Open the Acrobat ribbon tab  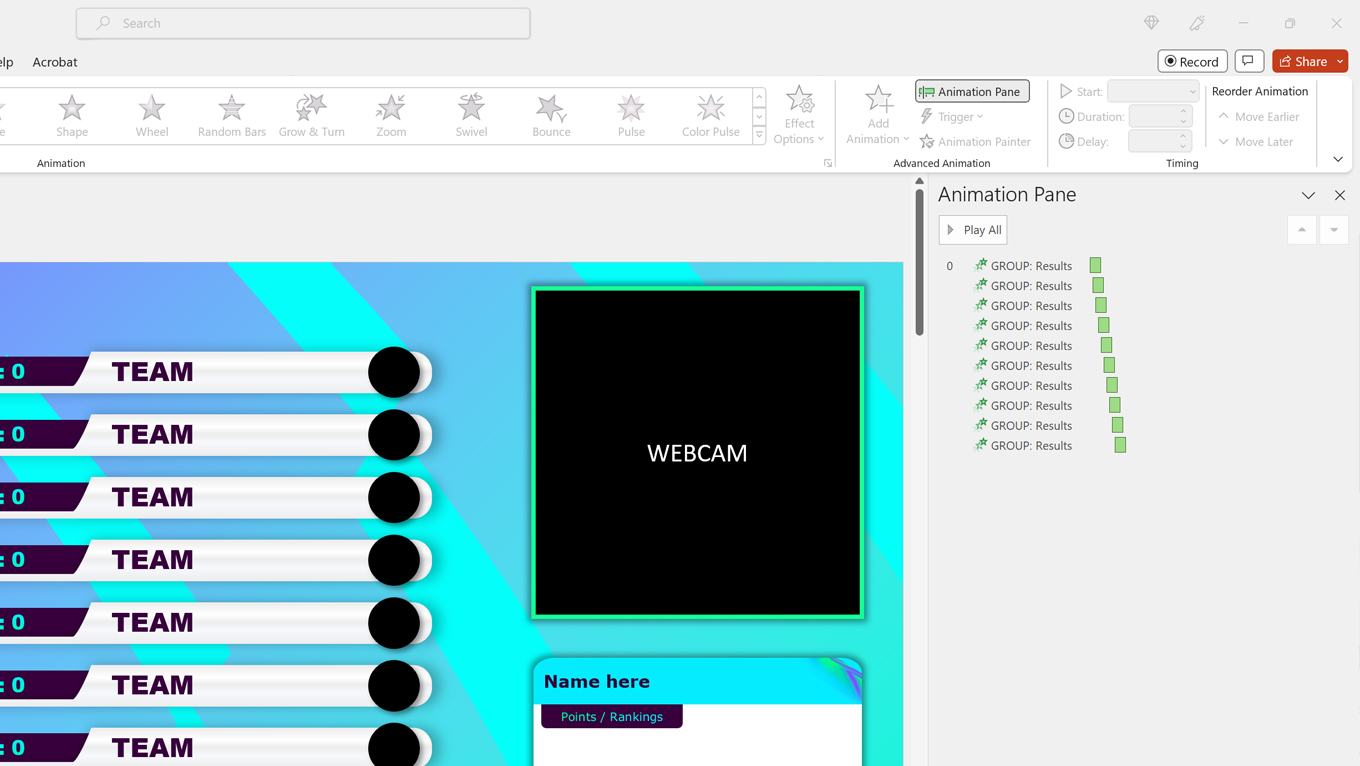tap(55, 62)
